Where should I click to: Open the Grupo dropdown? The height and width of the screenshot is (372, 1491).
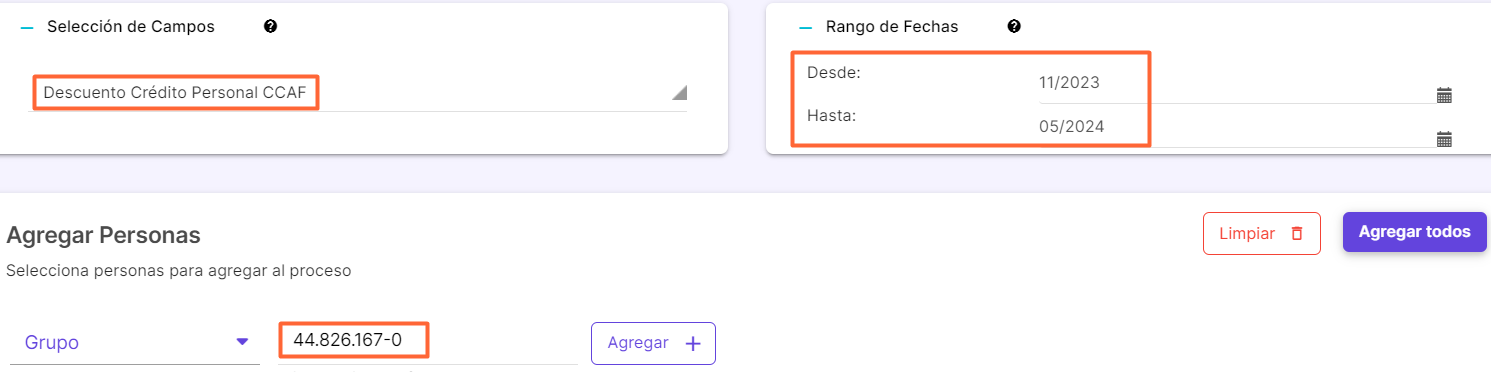[135, 342]
